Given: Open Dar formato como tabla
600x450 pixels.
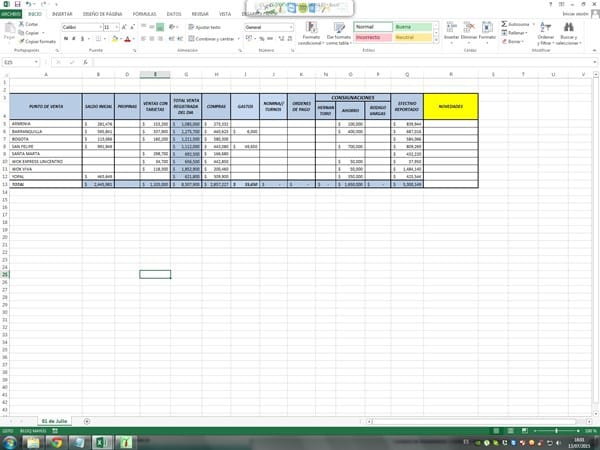Looking at the screenshot, I should coord(339,33).
